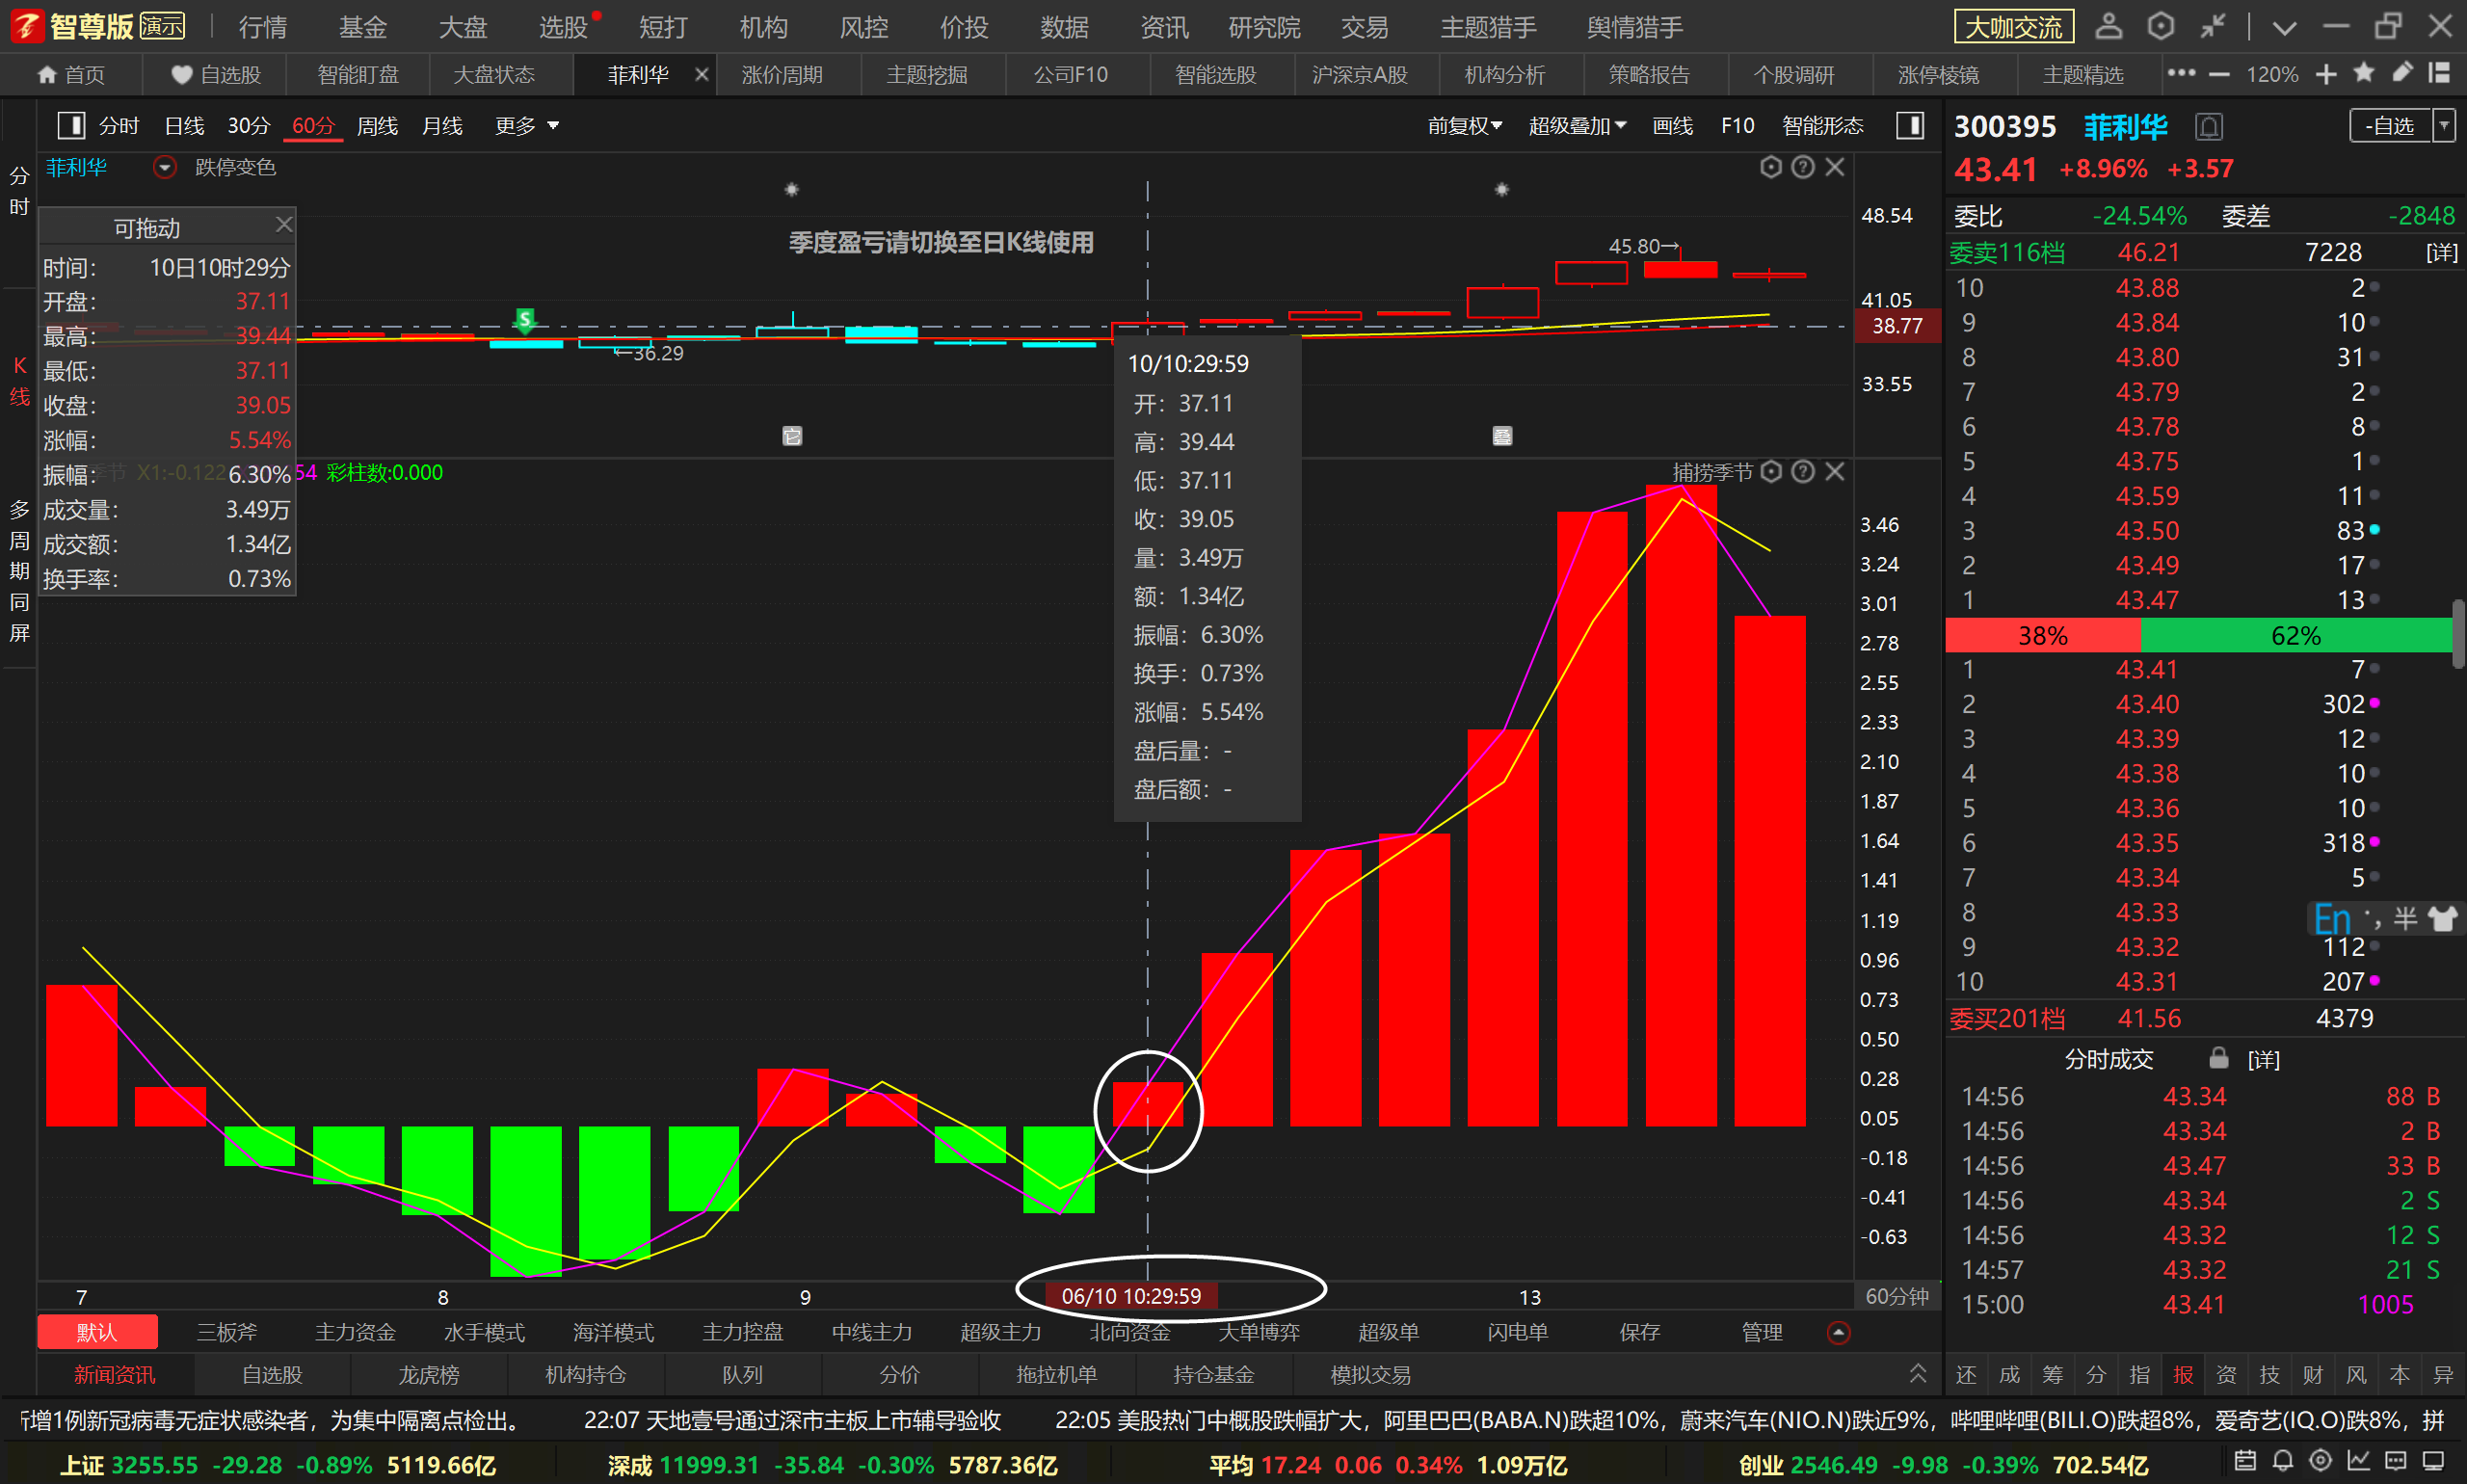Click the 默认 indicator template button
This screenshot has width=2467, height=1484.
click(97, 1333)
